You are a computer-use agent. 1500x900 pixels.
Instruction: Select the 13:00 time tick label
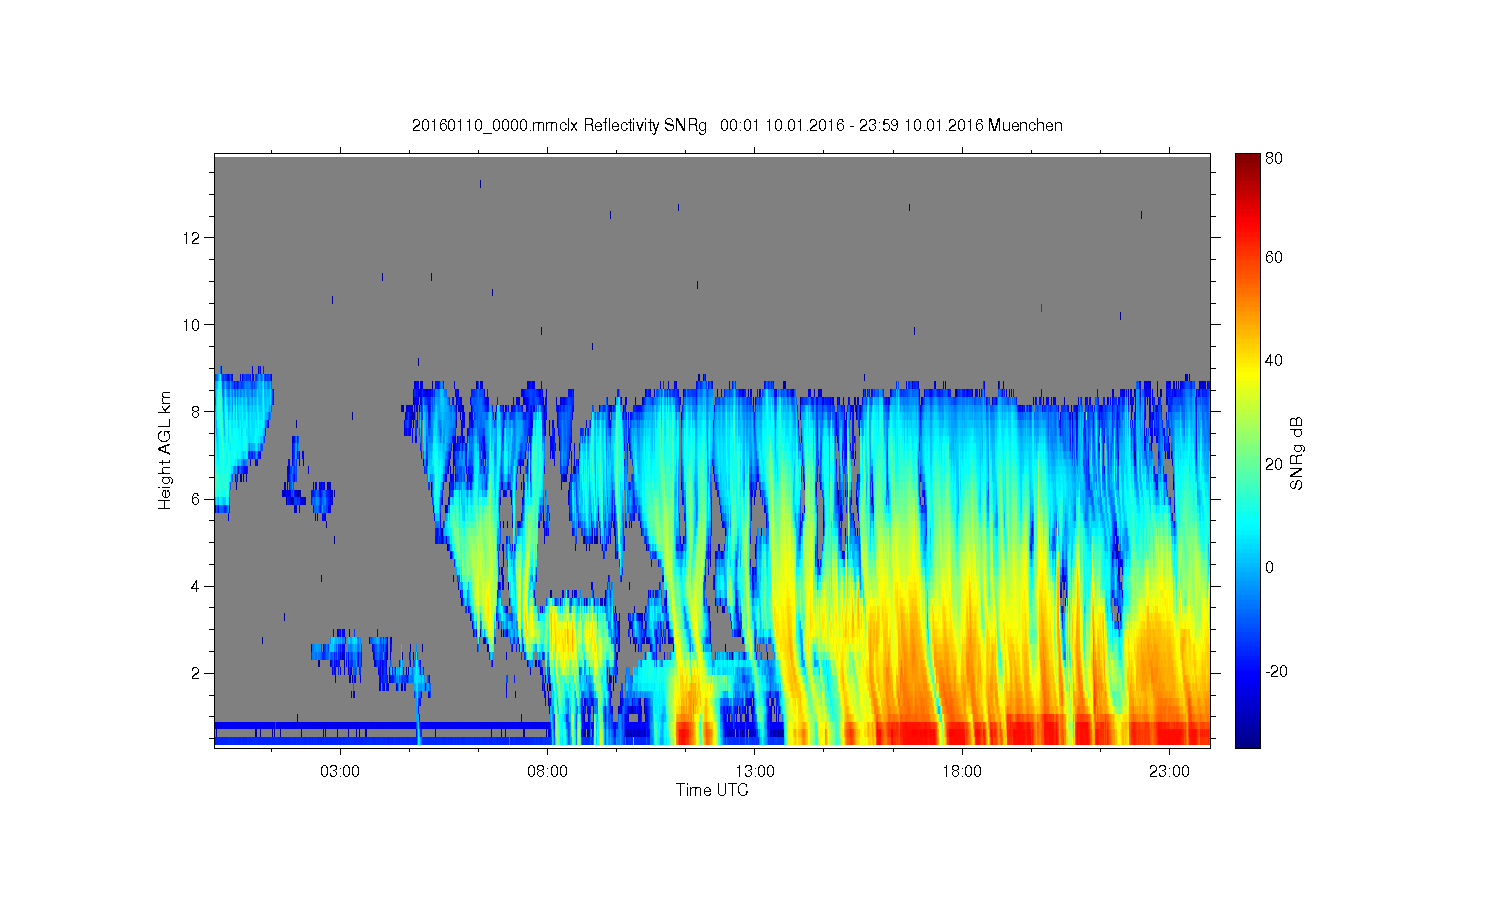[755, 772]
